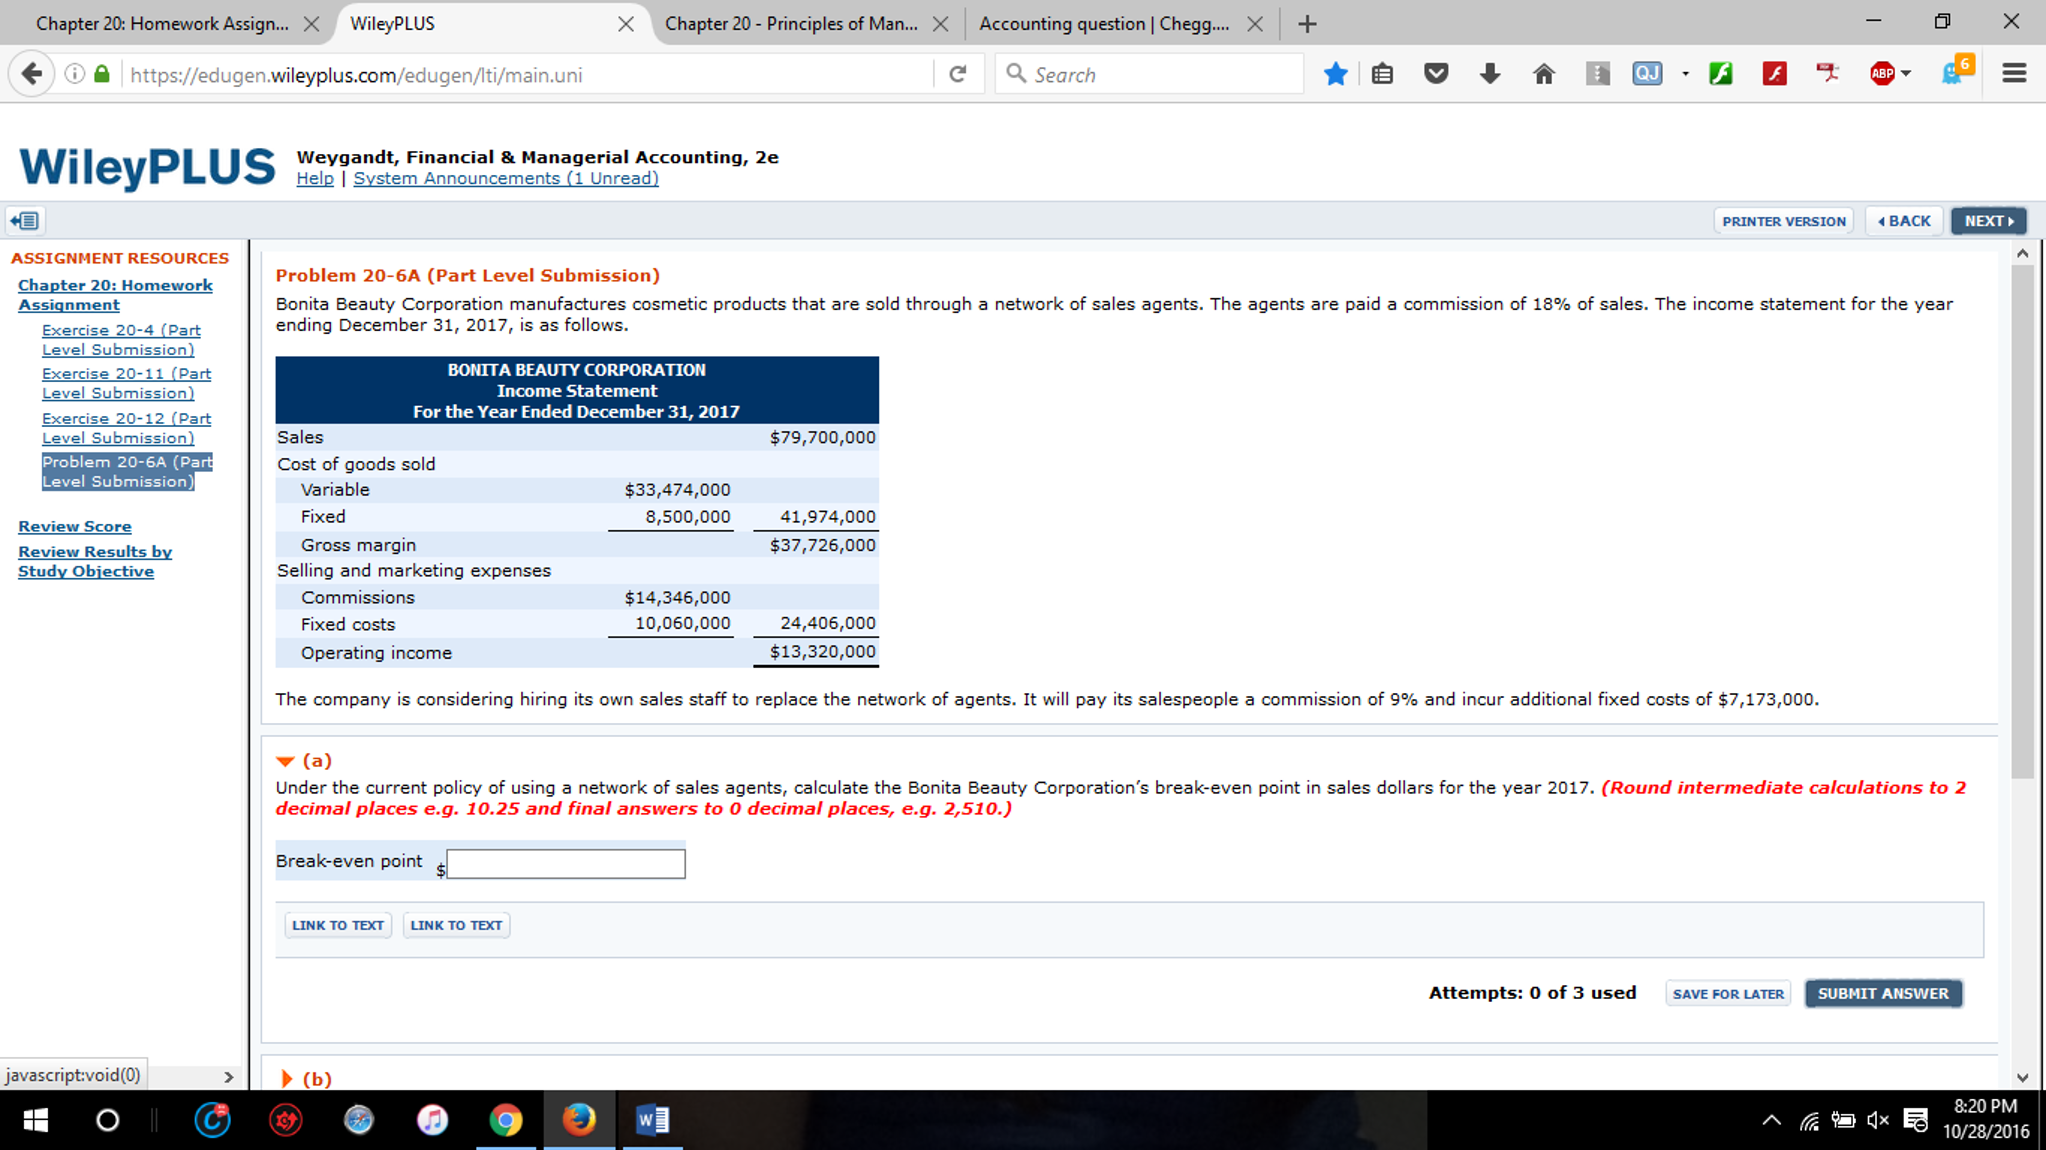The width and height of the screenshot is (2046, 1150).
Task: Click the green Evernote-style extension icon
Action: pos(1721,74)
